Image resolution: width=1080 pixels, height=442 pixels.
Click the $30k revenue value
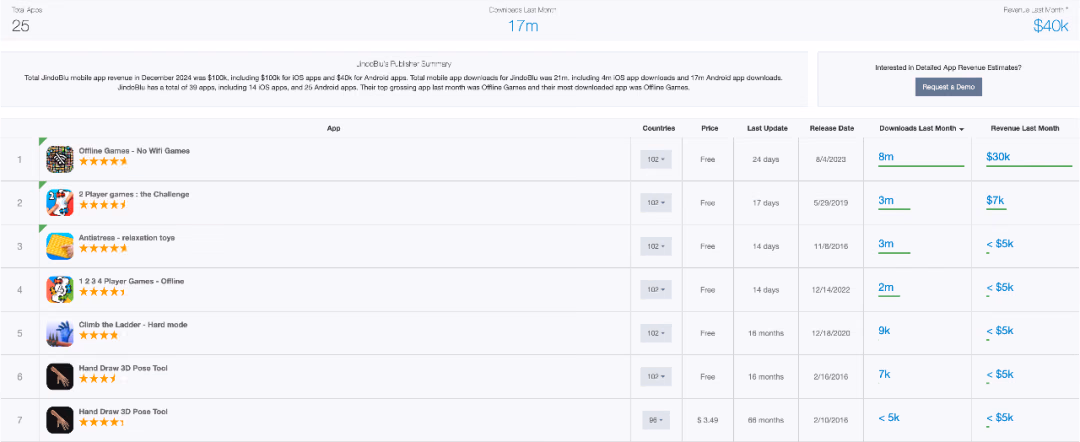pos(998,157)
